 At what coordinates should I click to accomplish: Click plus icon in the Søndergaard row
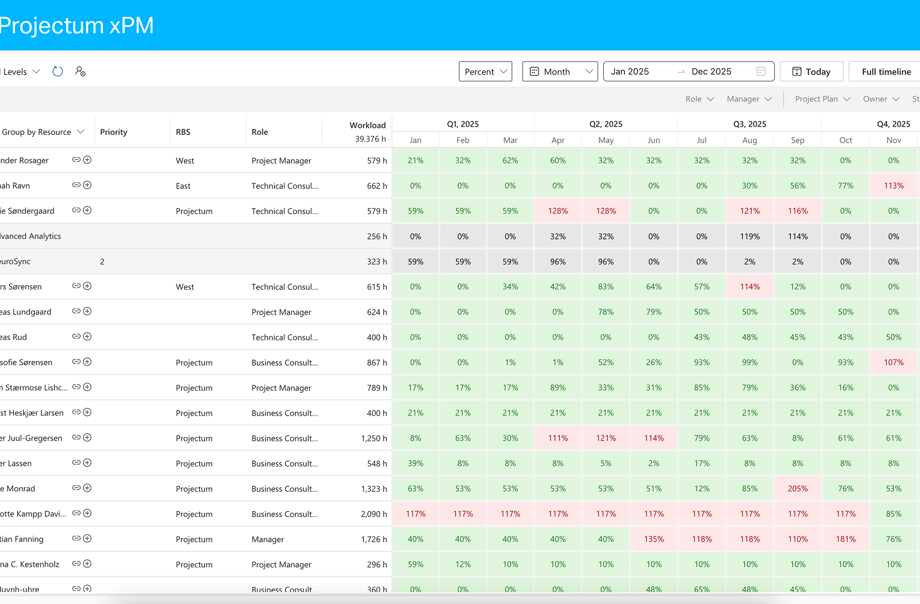click(87, 211)
